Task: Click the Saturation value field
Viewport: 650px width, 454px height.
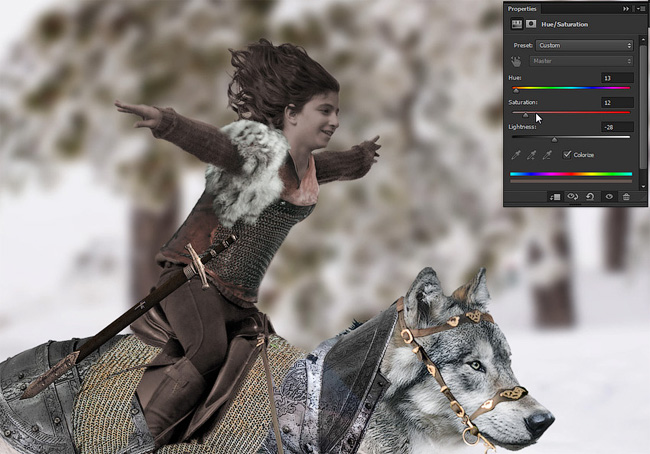Action: (x=617, y=102)
